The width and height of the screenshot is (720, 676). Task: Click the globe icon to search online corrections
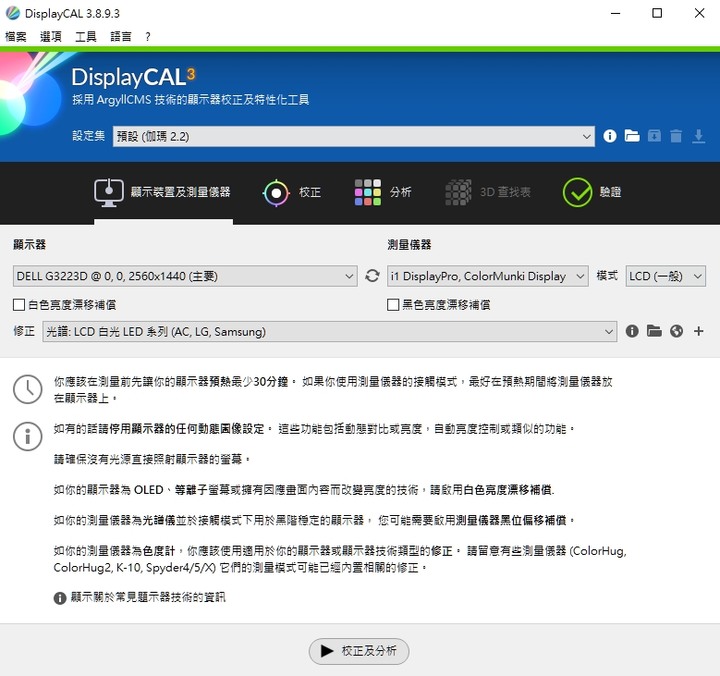tap(676, 331)
